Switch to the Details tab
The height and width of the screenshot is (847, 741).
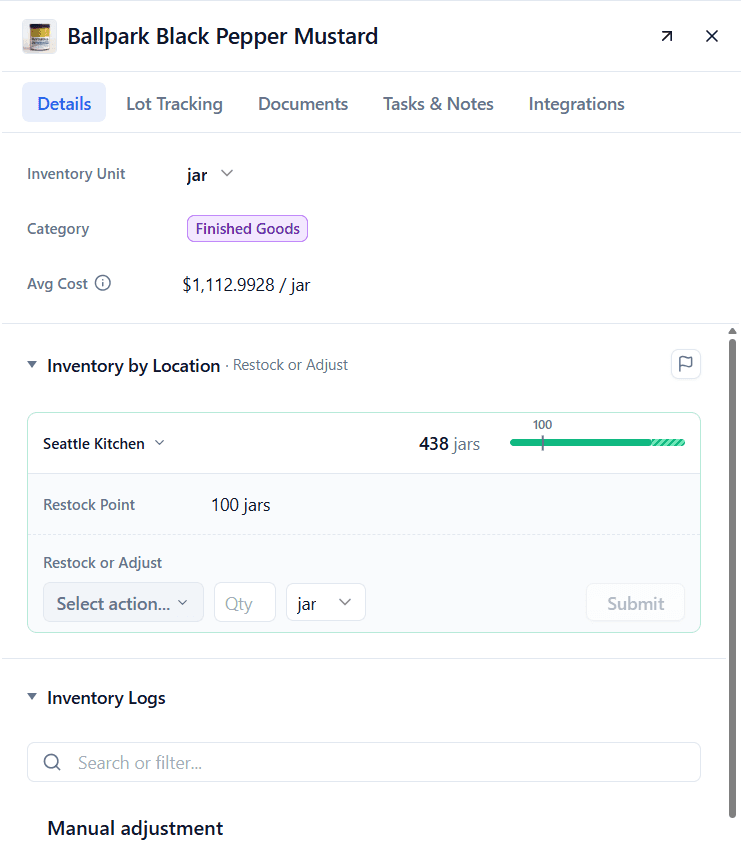pyautogui.click(x=64, y=103)
